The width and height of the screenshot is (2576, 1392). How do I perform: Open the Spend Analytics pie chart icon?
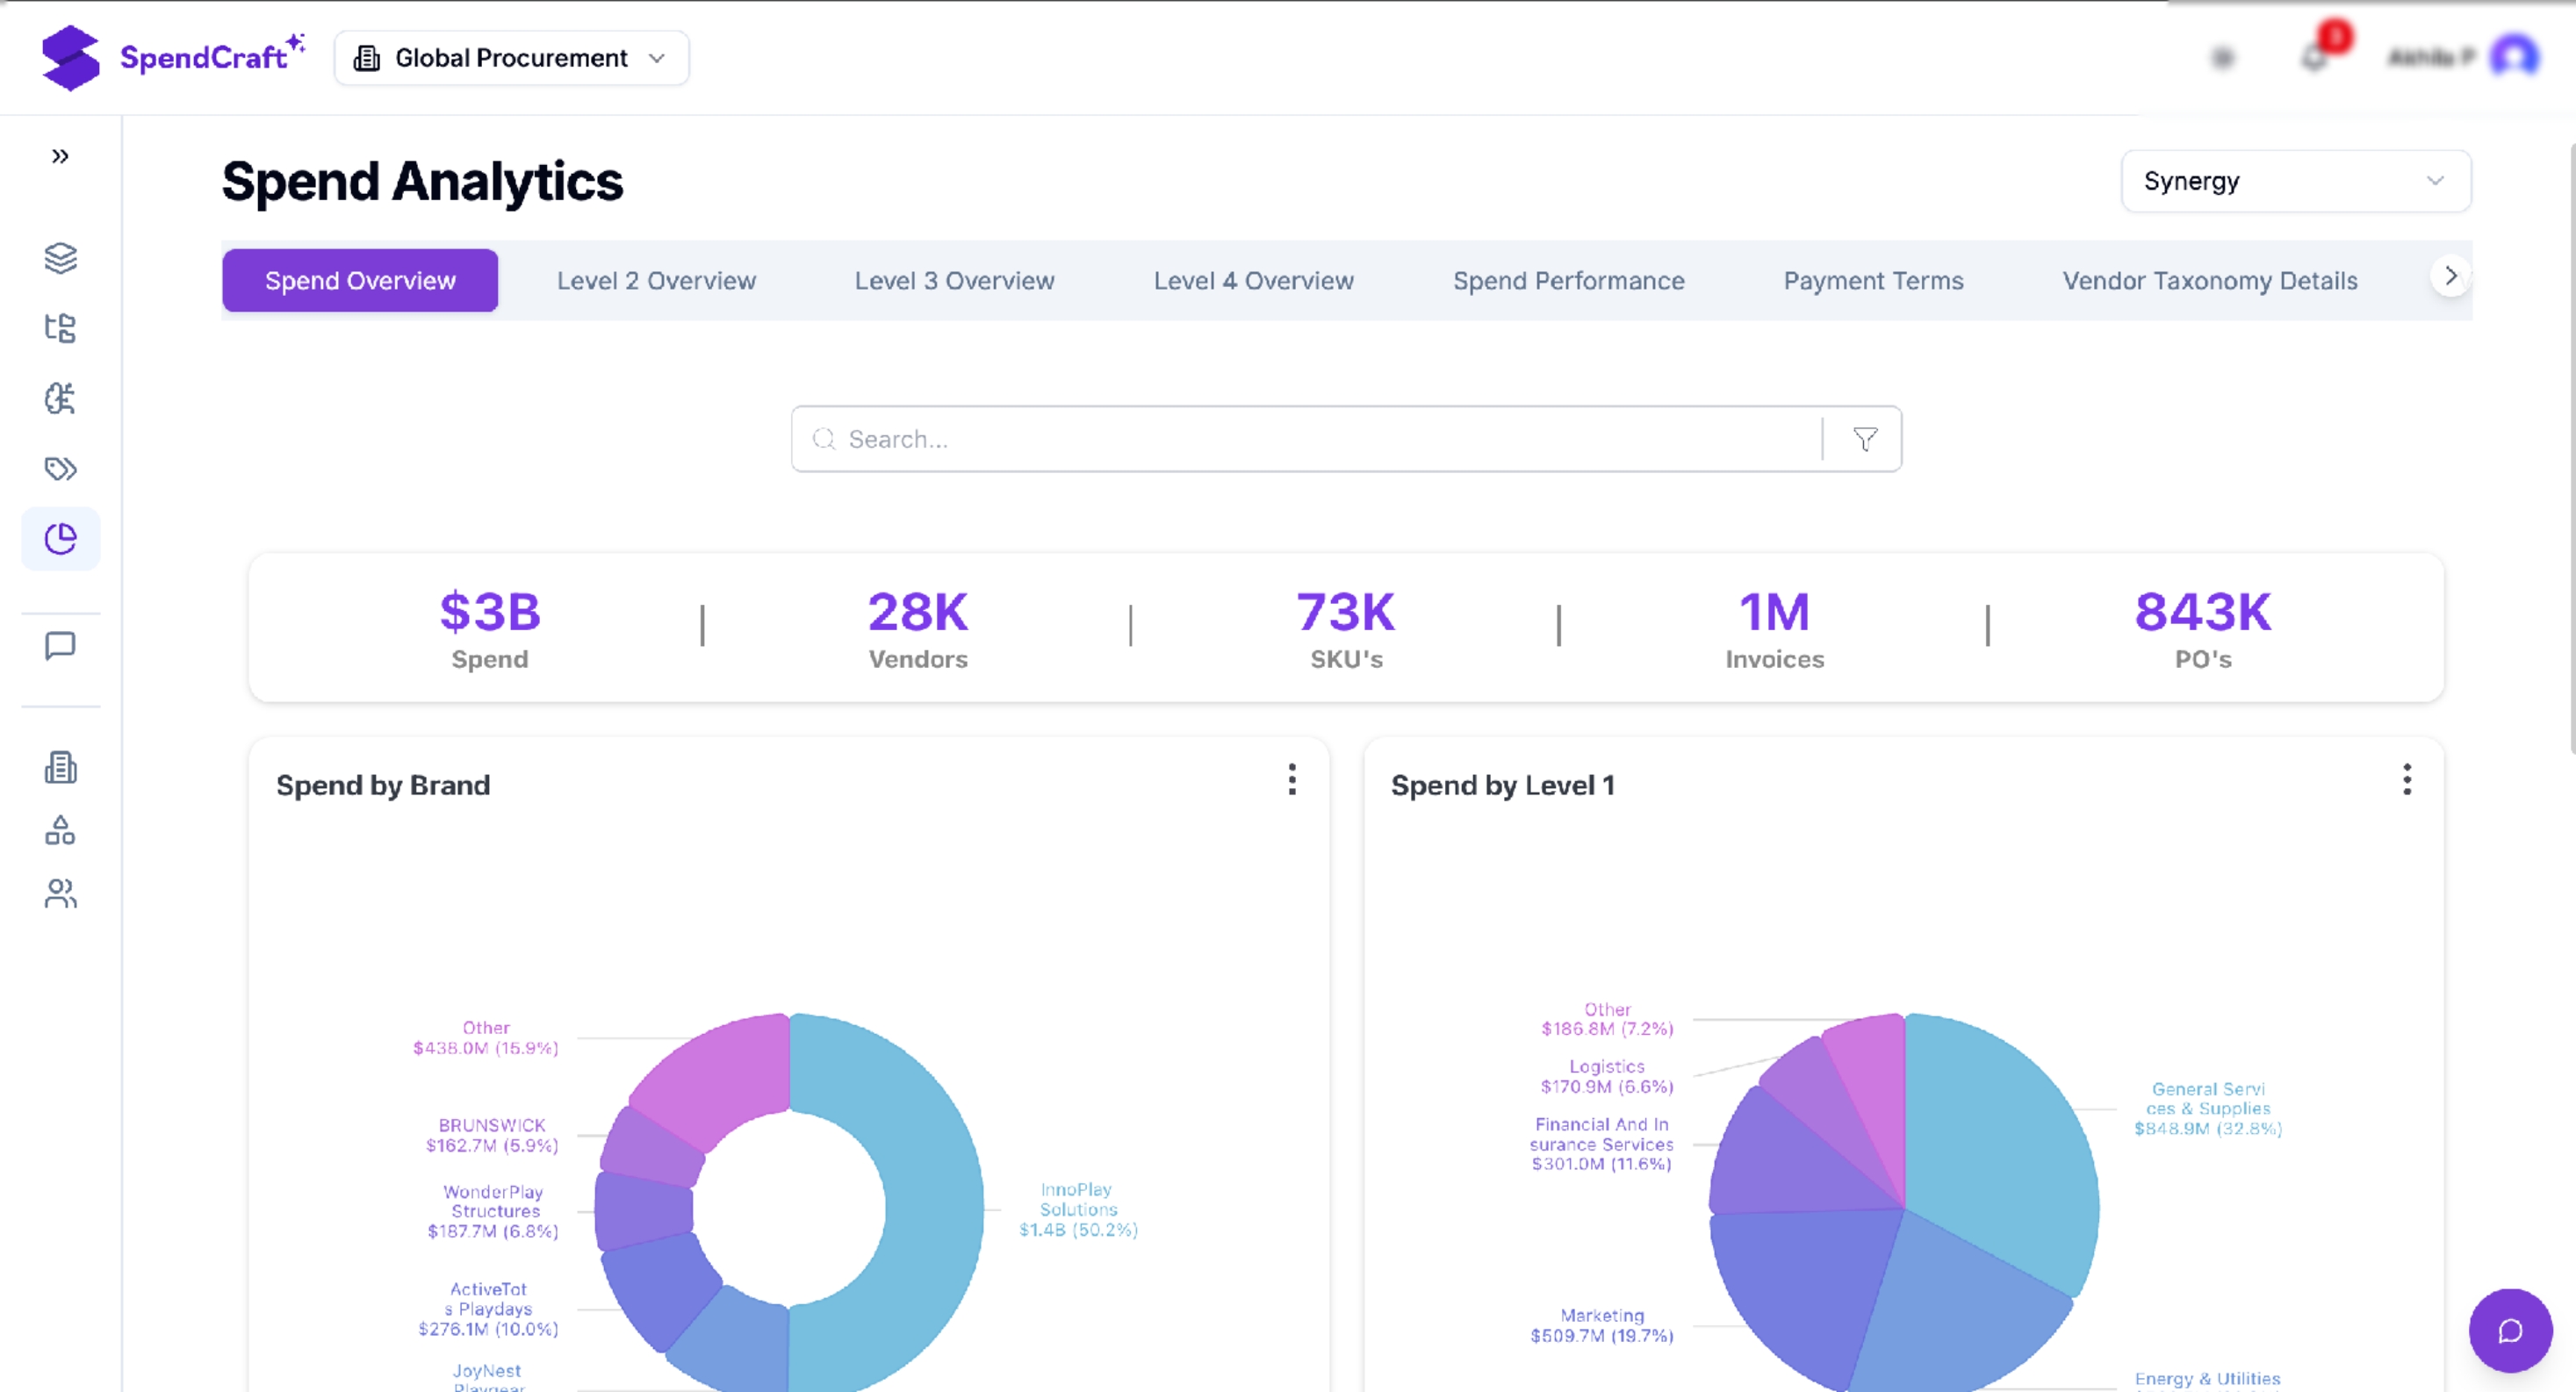tap(60, 538)
